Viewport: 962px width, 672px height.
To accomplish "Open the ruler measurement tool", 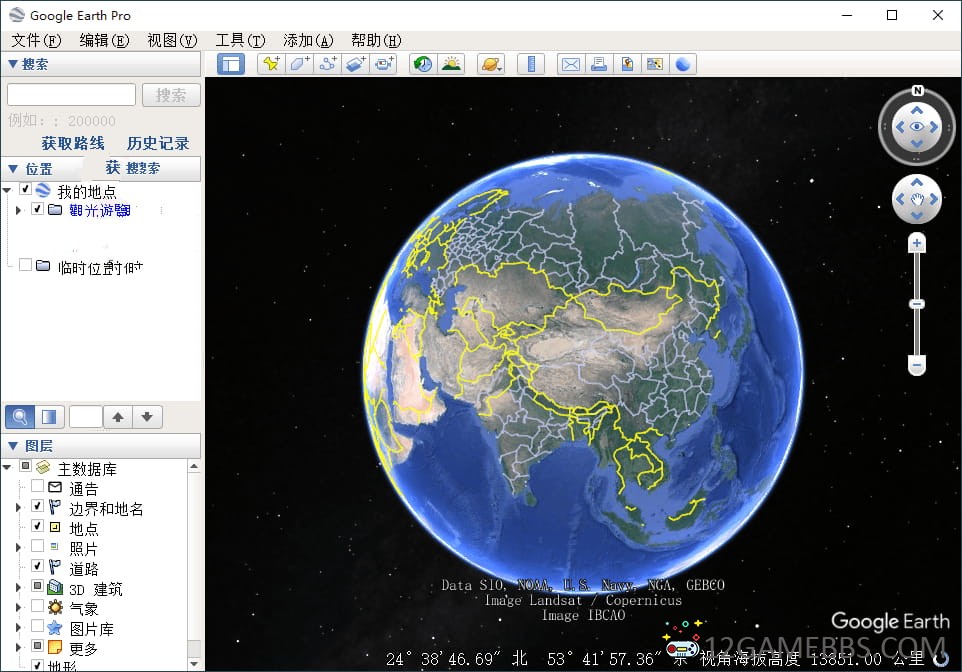I will point(532,64).
